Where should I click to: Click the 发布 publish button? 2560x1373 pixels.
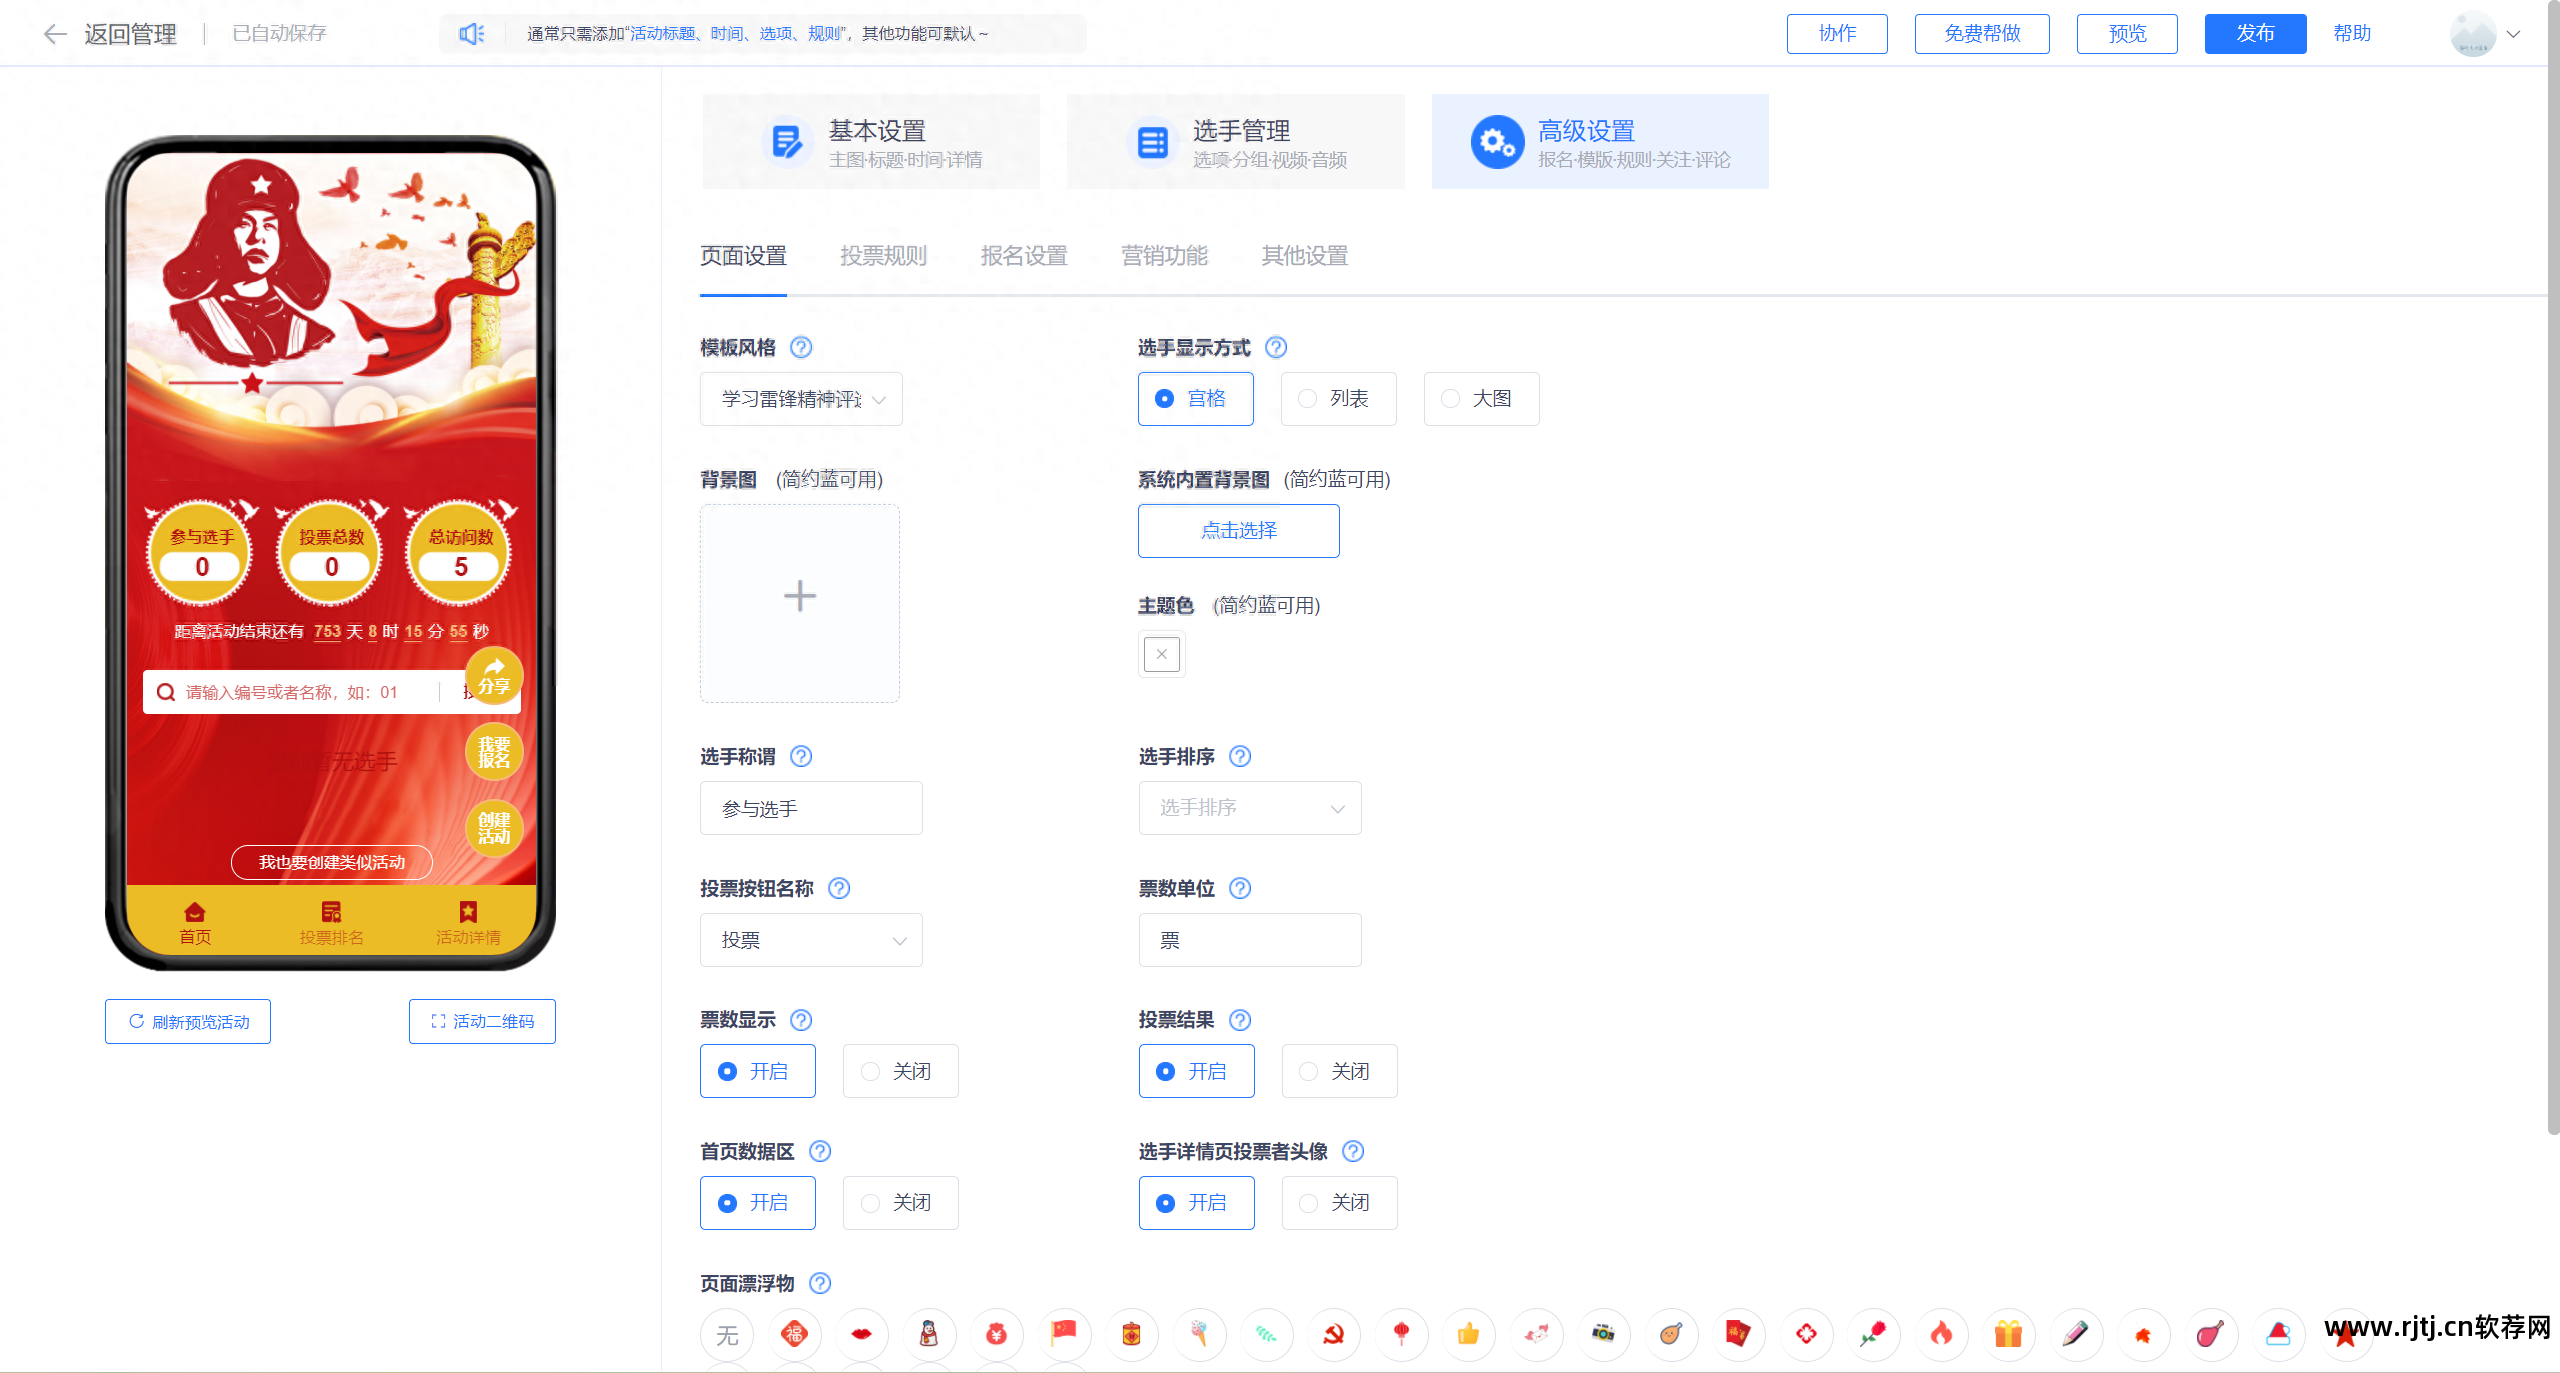pos(2254,33)
